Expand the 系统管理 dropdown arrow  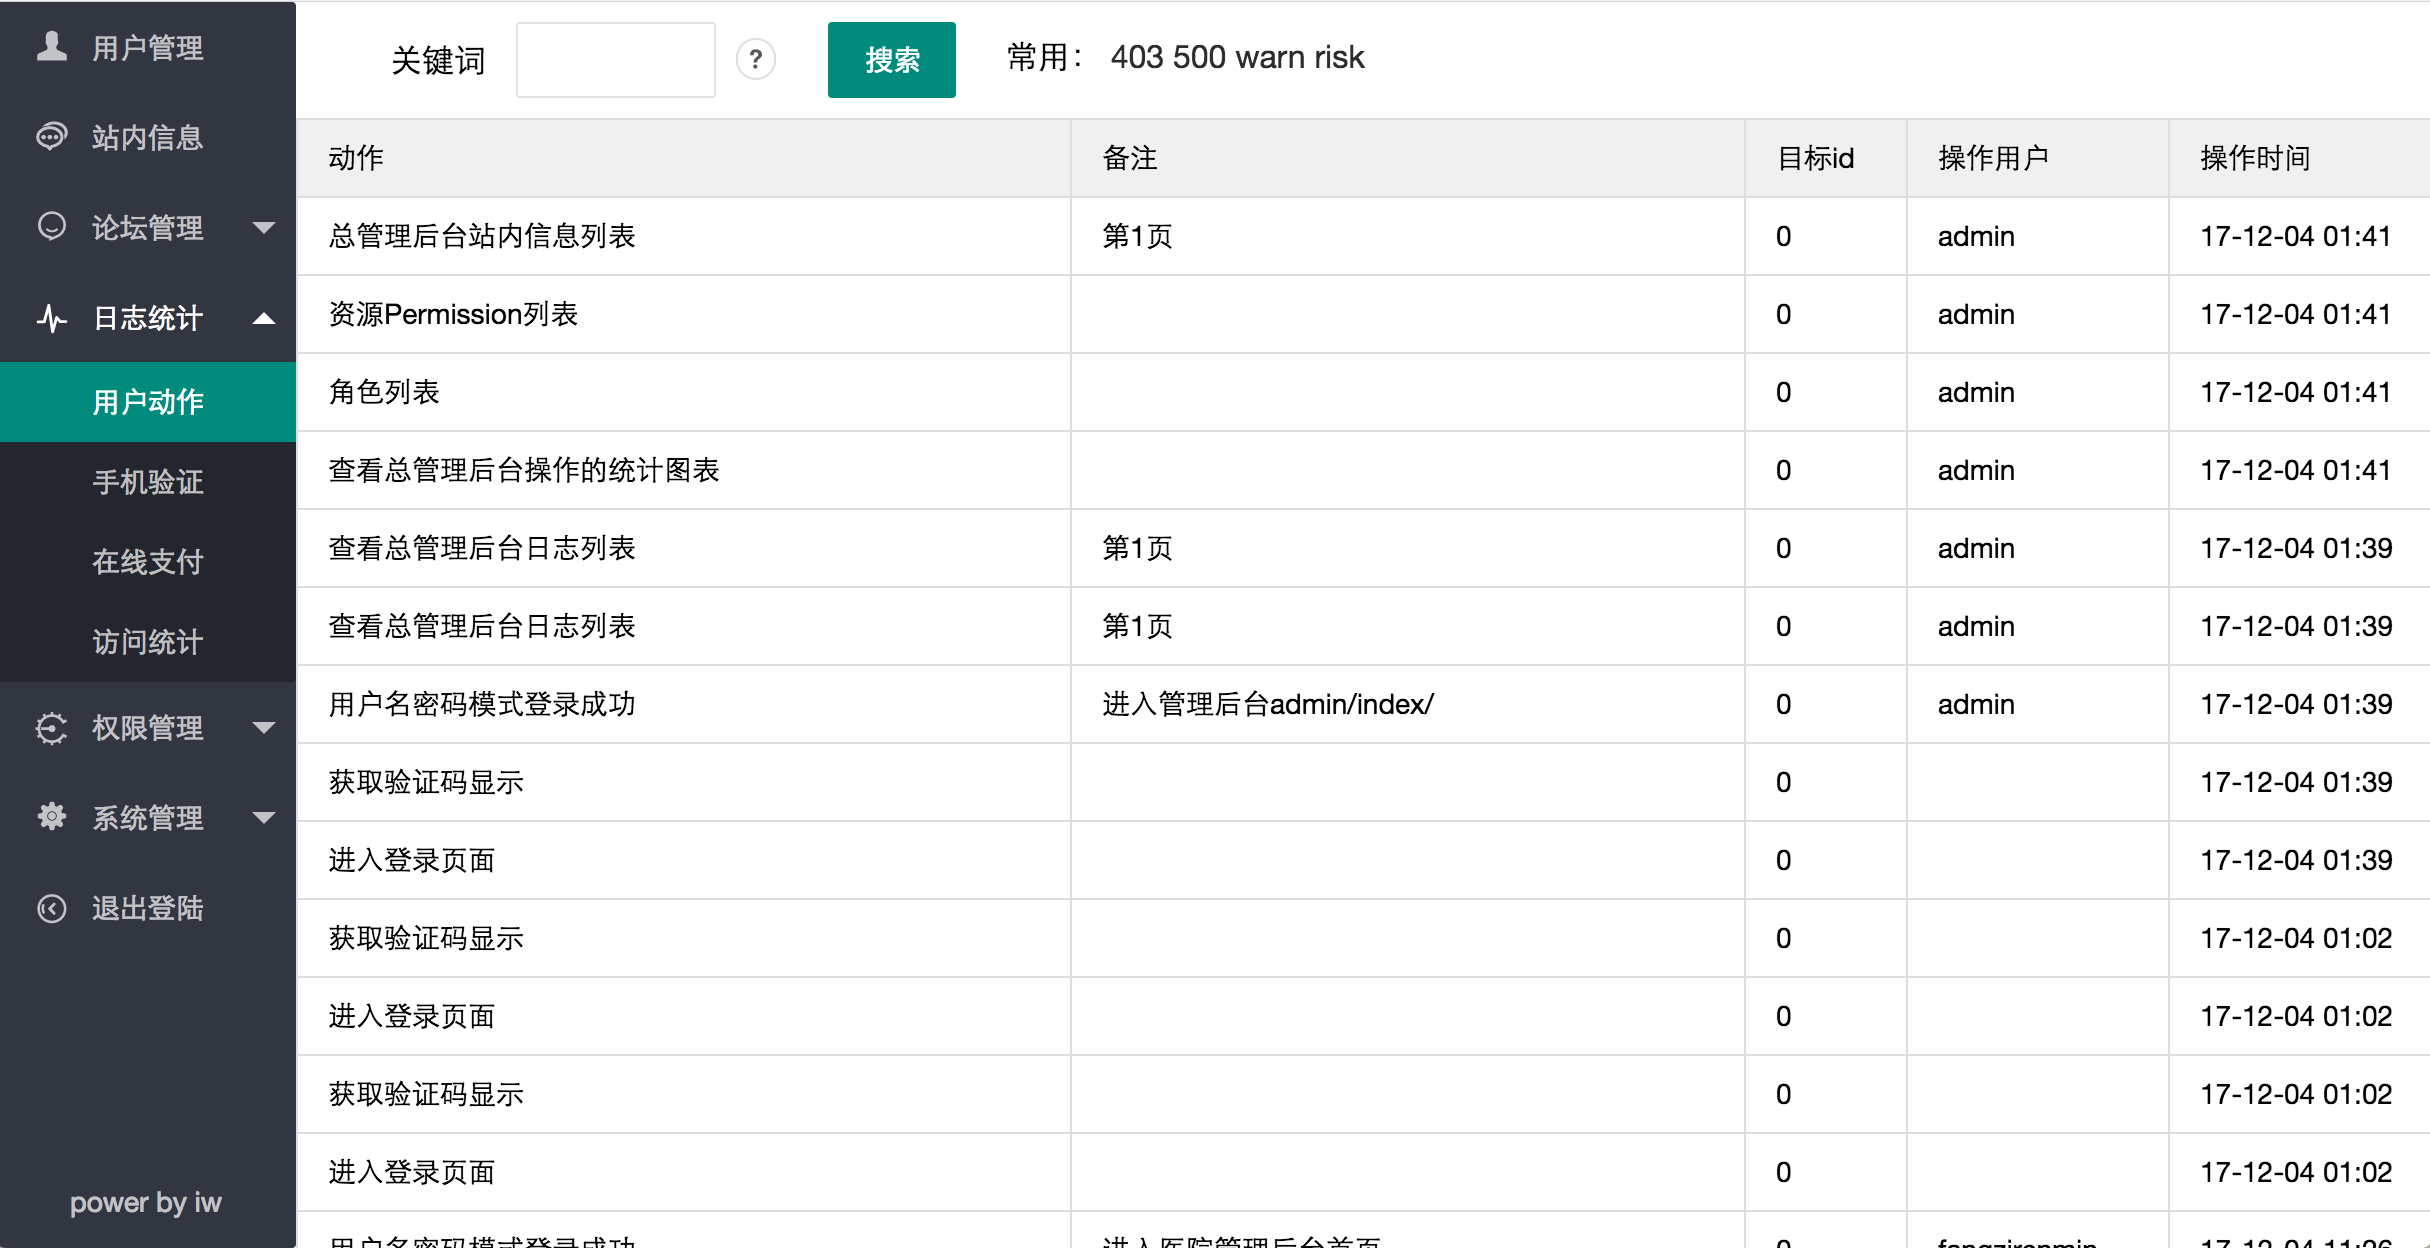pos(264,817)
